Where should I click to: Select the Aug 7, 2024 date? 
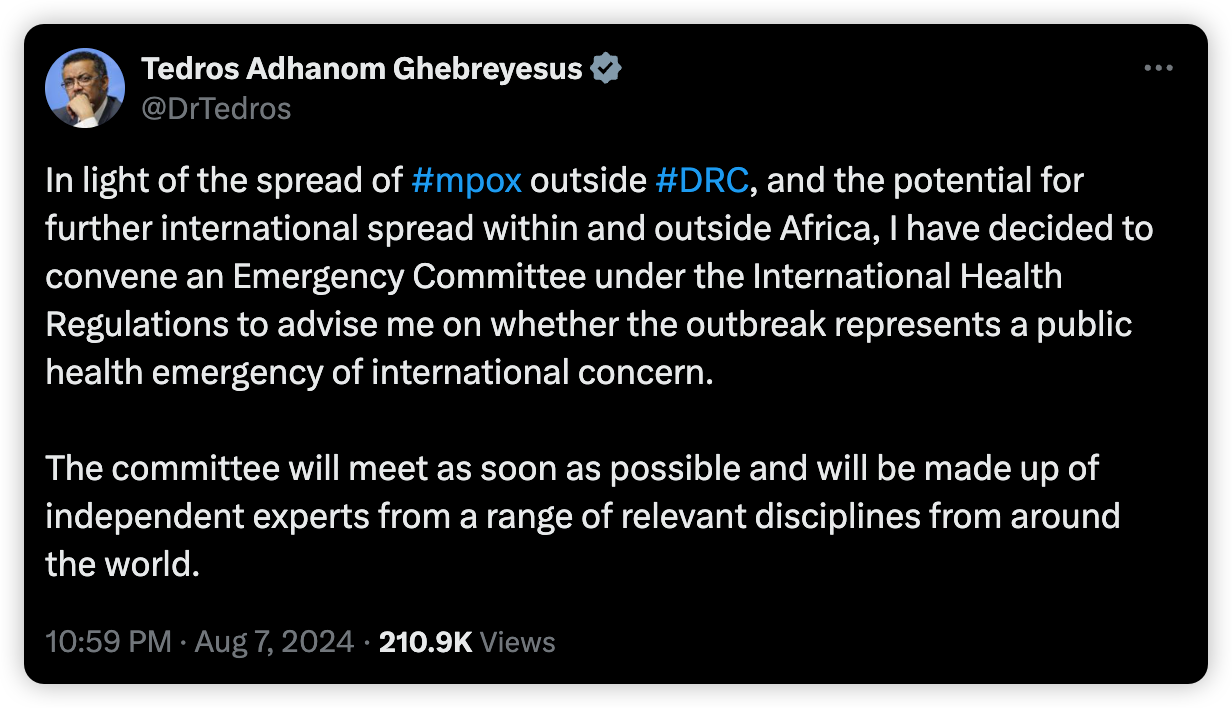coord(274,641)
